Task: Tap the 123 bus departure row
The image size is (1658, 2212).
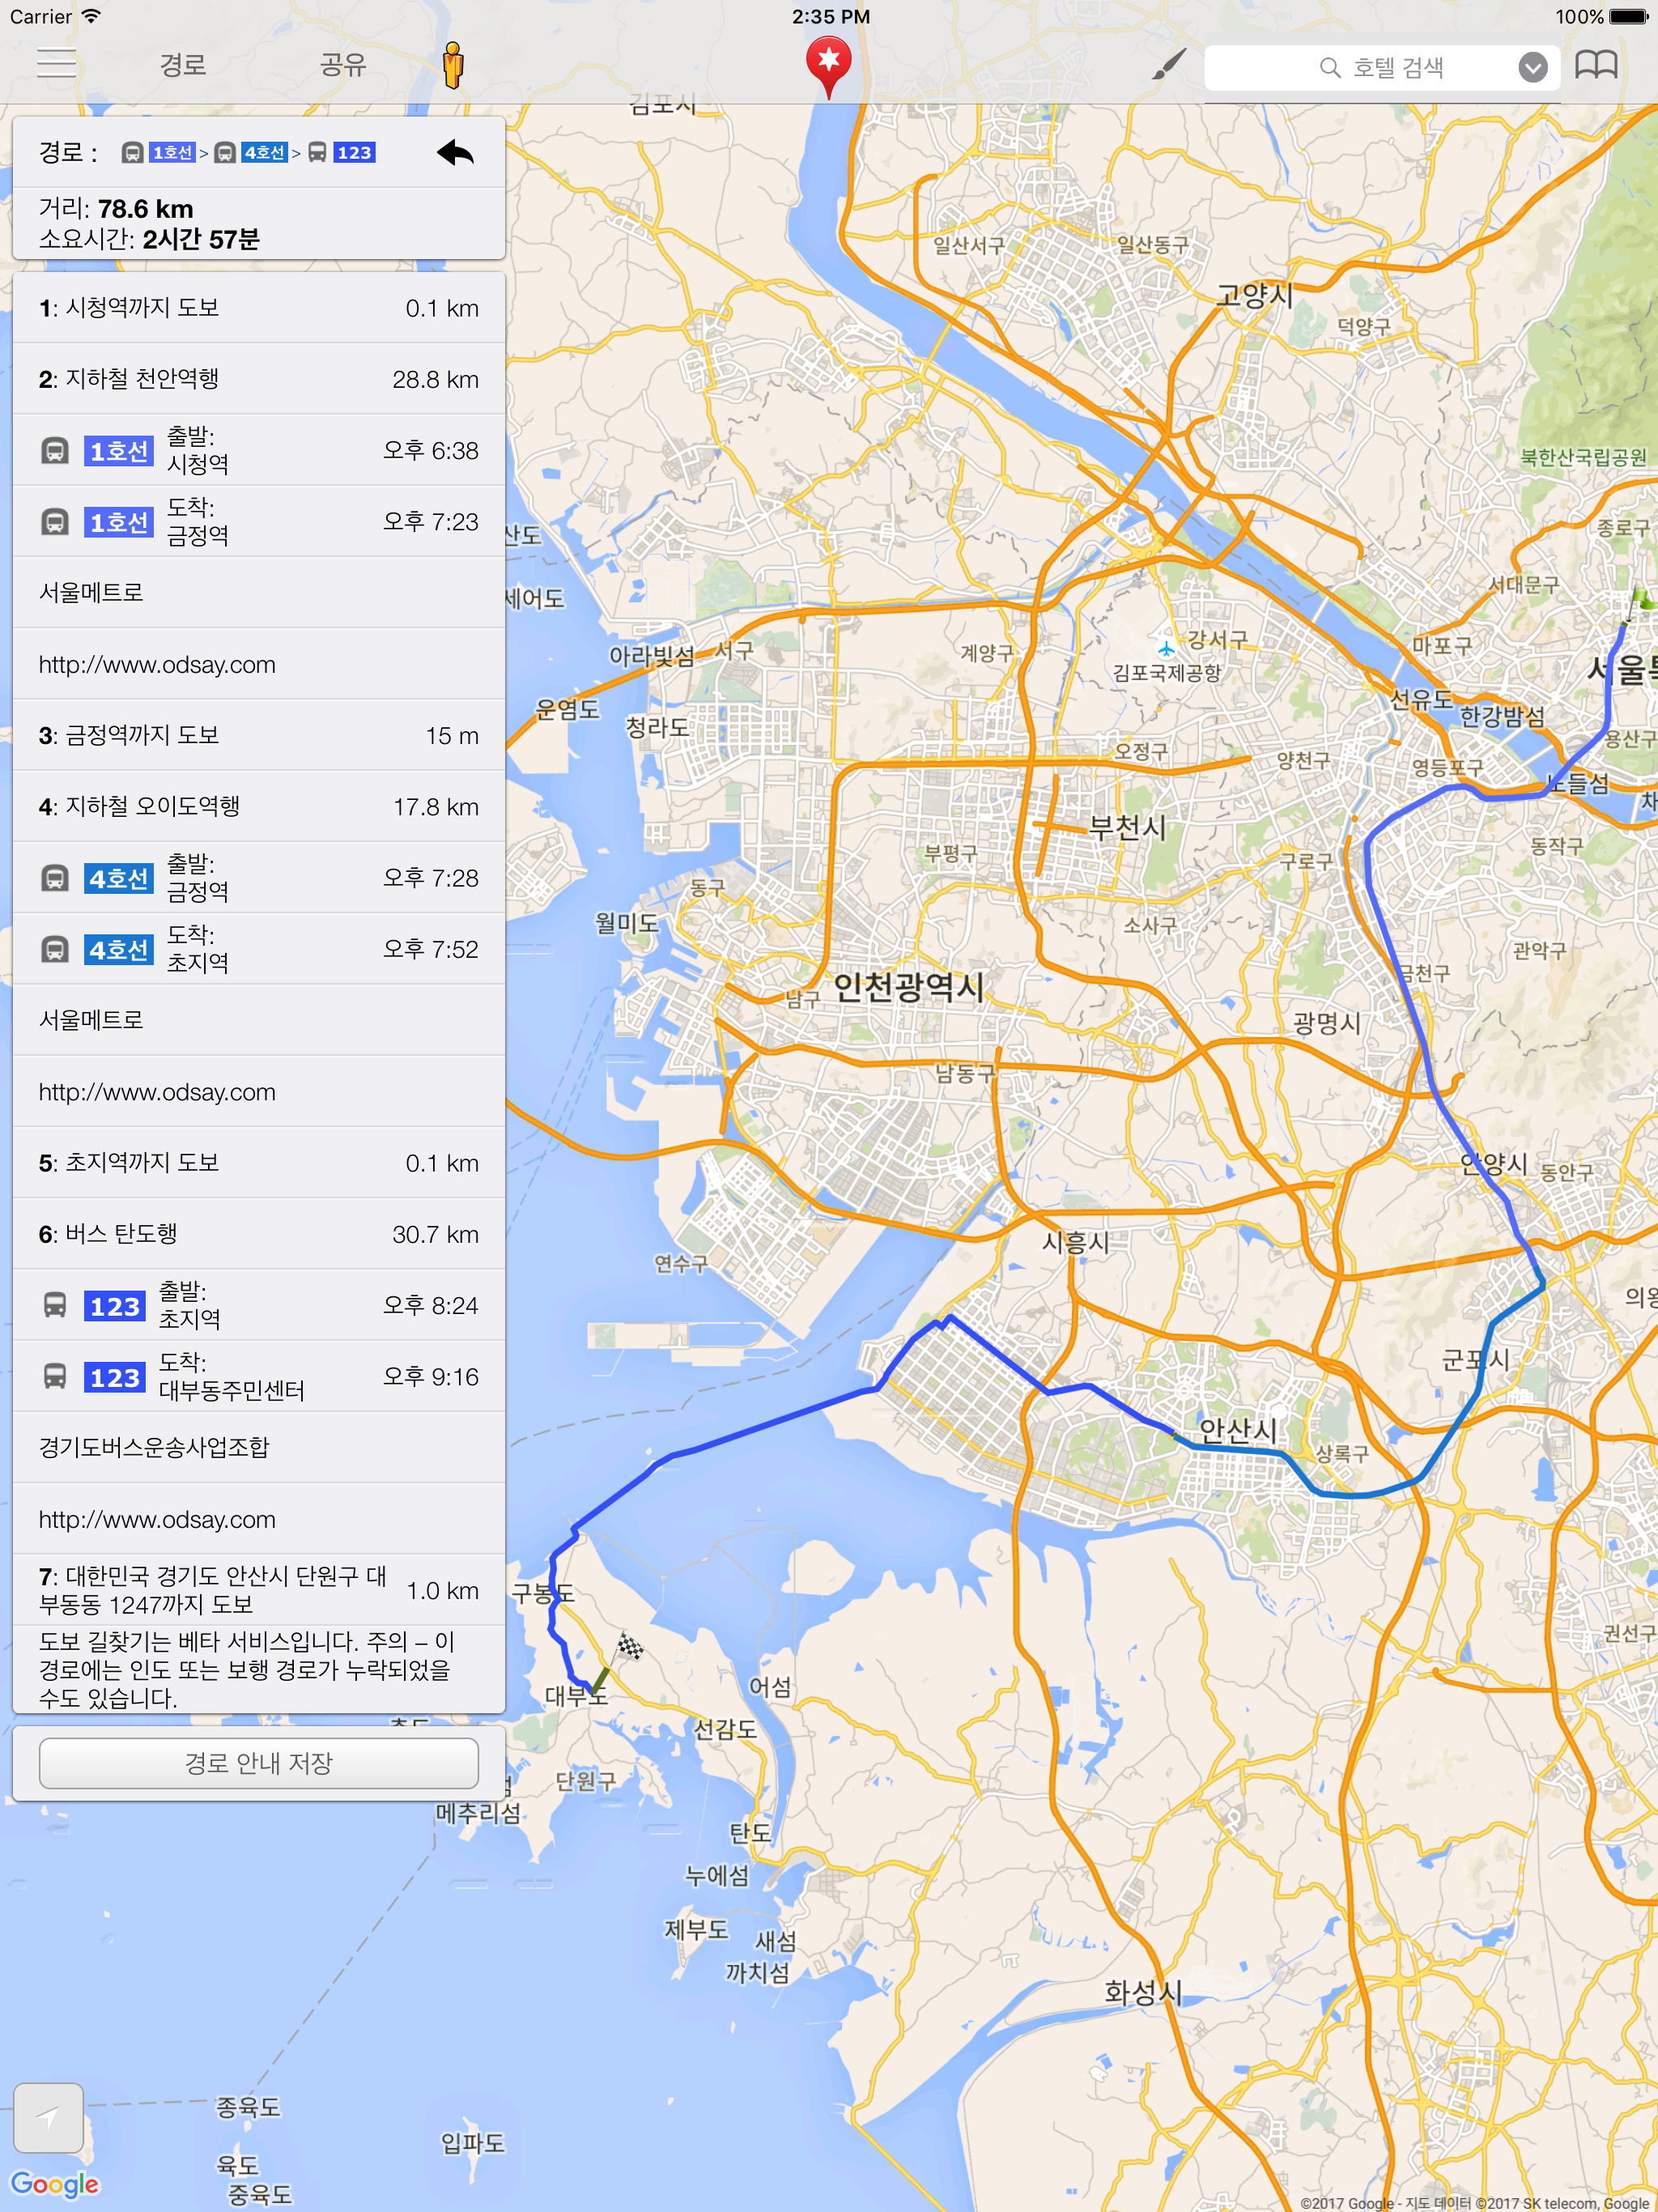Action: tap(258, 1305)
